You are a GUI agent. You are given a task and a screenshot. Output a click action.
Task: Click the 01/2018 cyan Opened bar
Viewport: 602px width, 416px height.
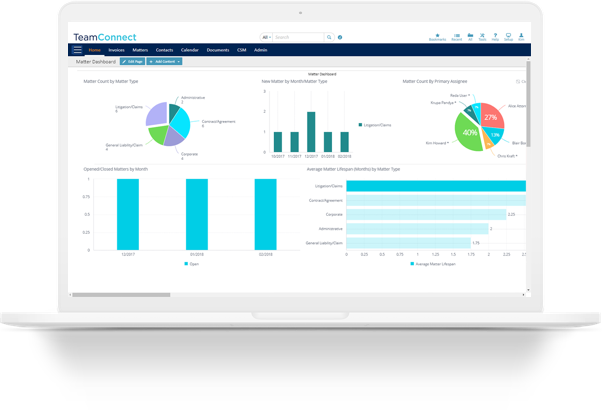(197, 215)
